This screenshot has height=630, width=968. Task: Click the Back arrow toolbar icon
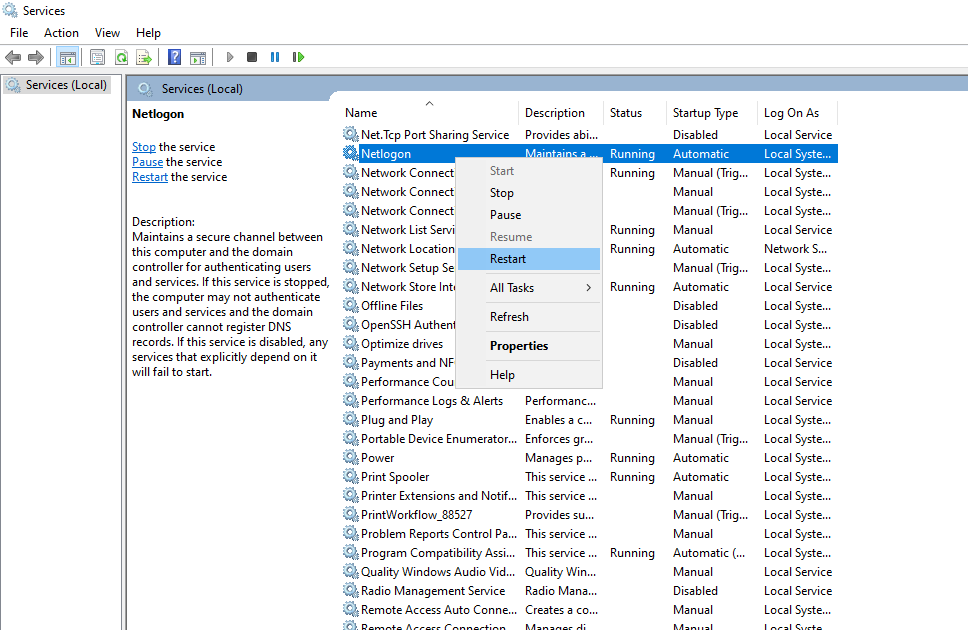click(13, 57)
